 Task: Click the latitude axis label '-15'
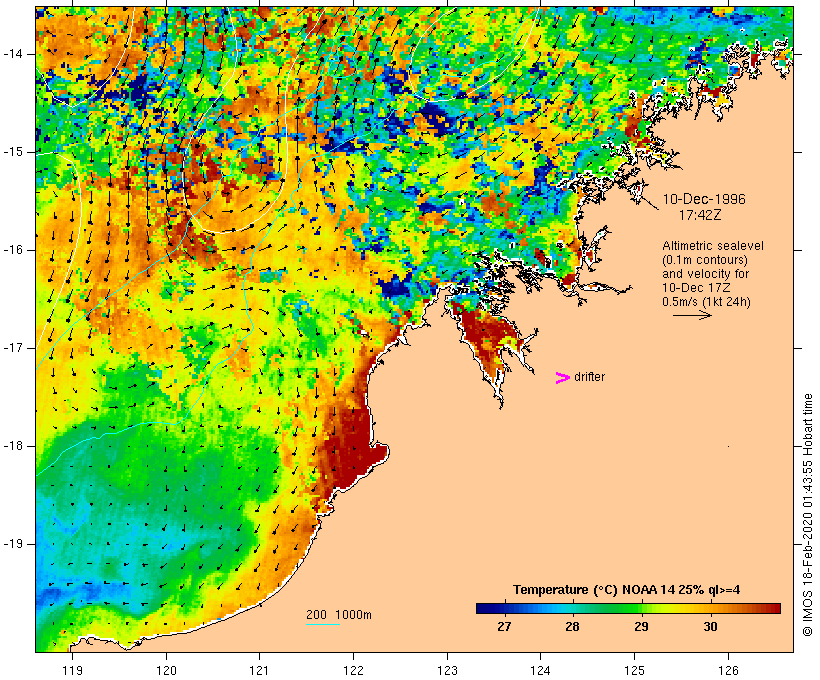pos(13,152)
